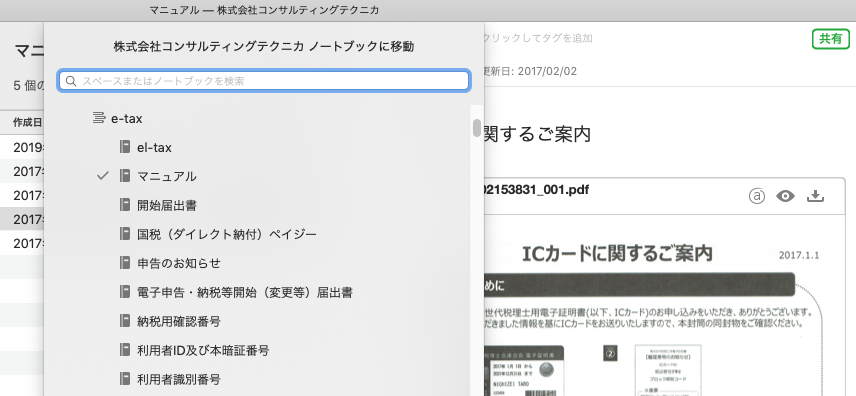
Task: Click the 作成日 column header
Action: pos(27,122)
